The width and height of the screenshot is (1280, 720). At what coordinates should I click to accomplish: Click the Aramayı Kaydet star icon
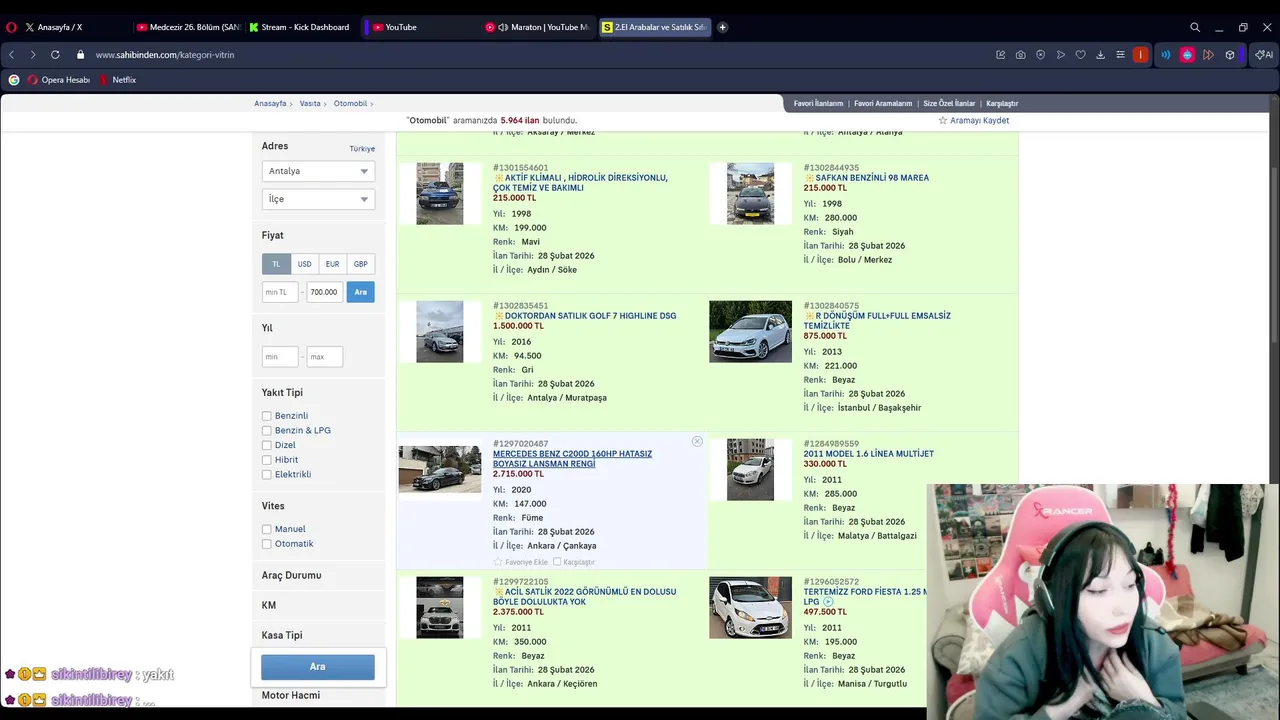tap(942, 120)
